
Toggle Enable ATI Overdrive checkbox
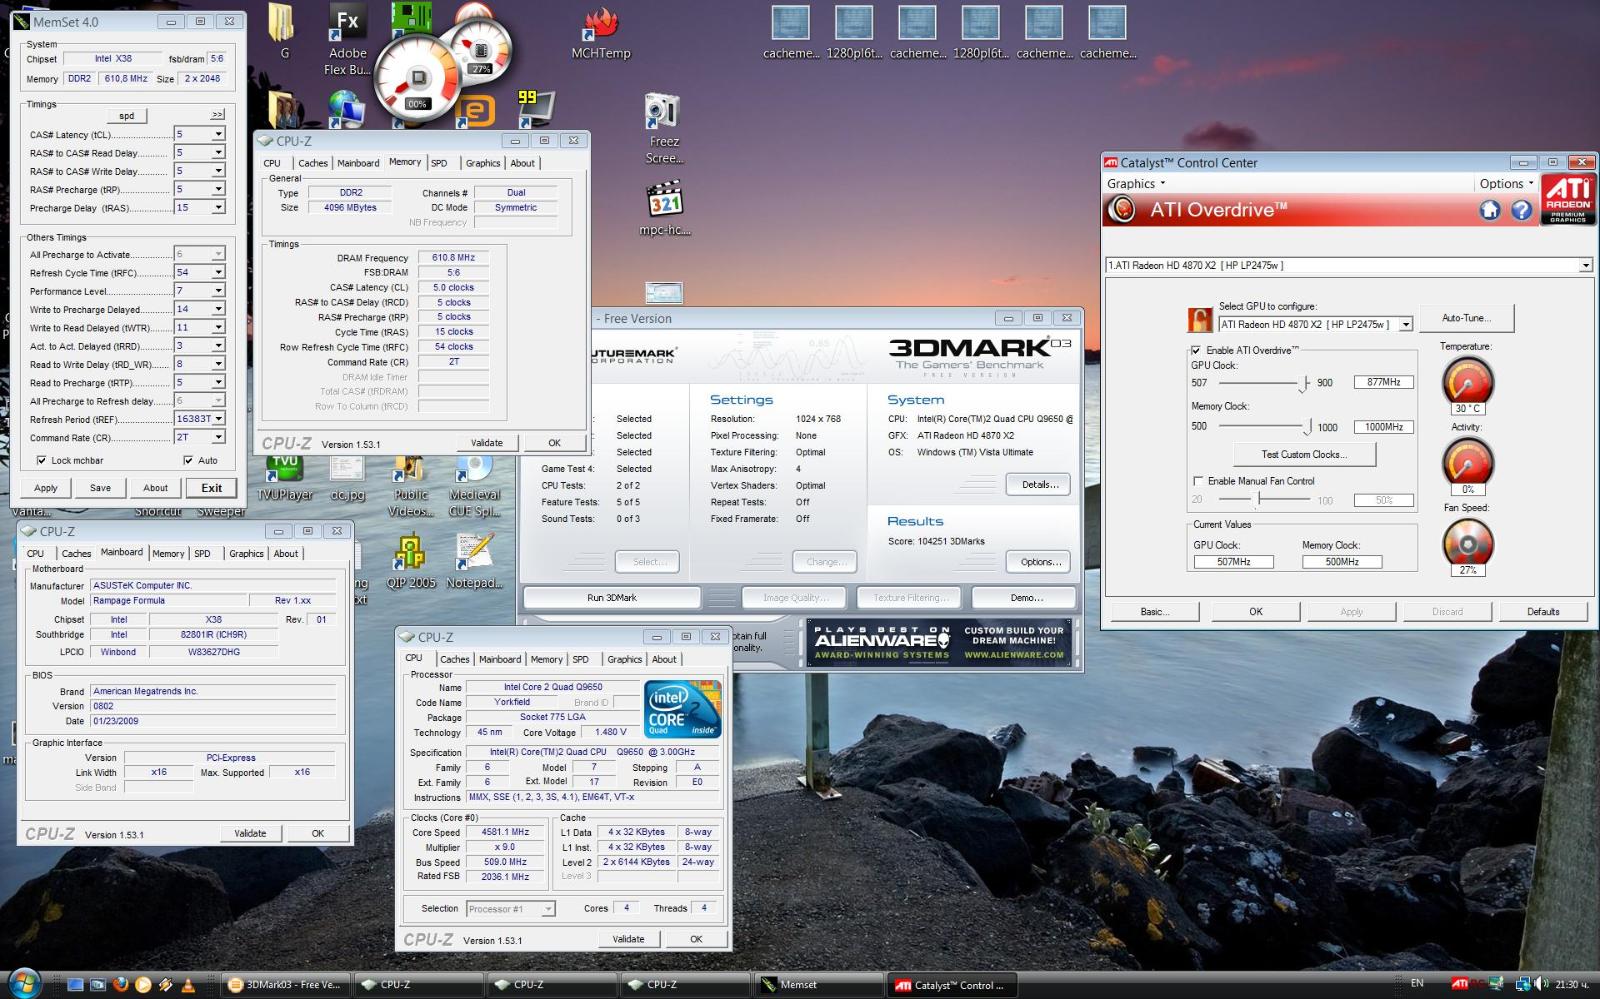(1195, 350)
